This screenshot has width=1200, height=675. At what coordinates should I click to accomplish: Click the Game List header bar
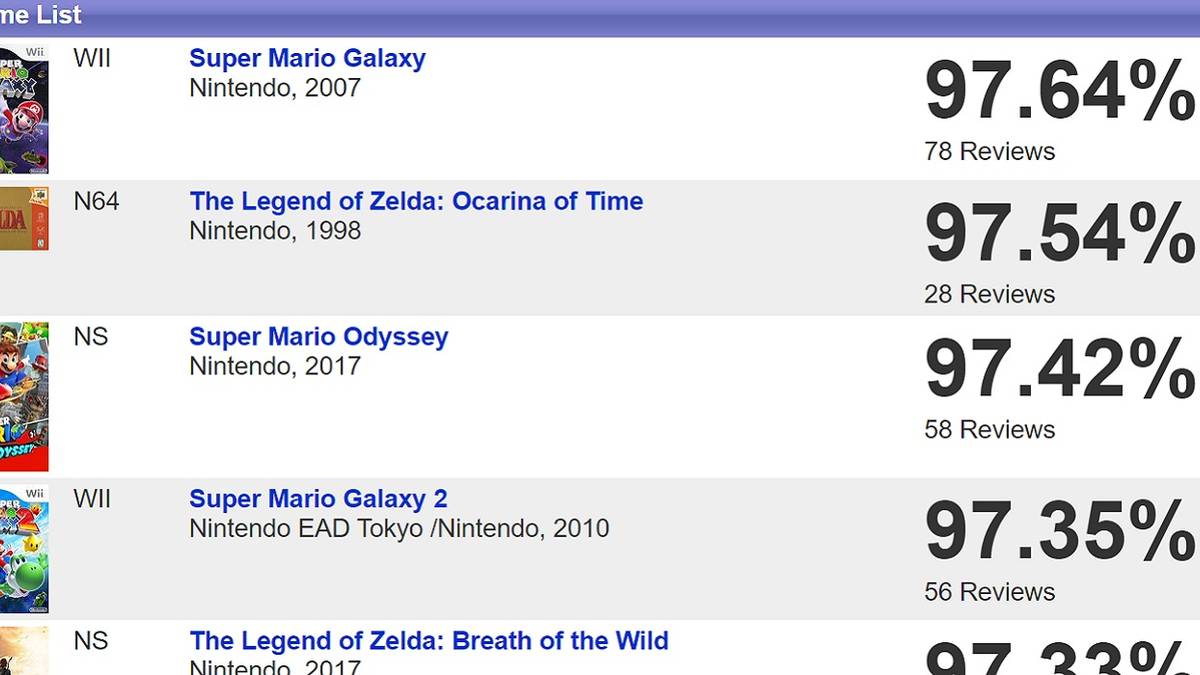[600, 16]
